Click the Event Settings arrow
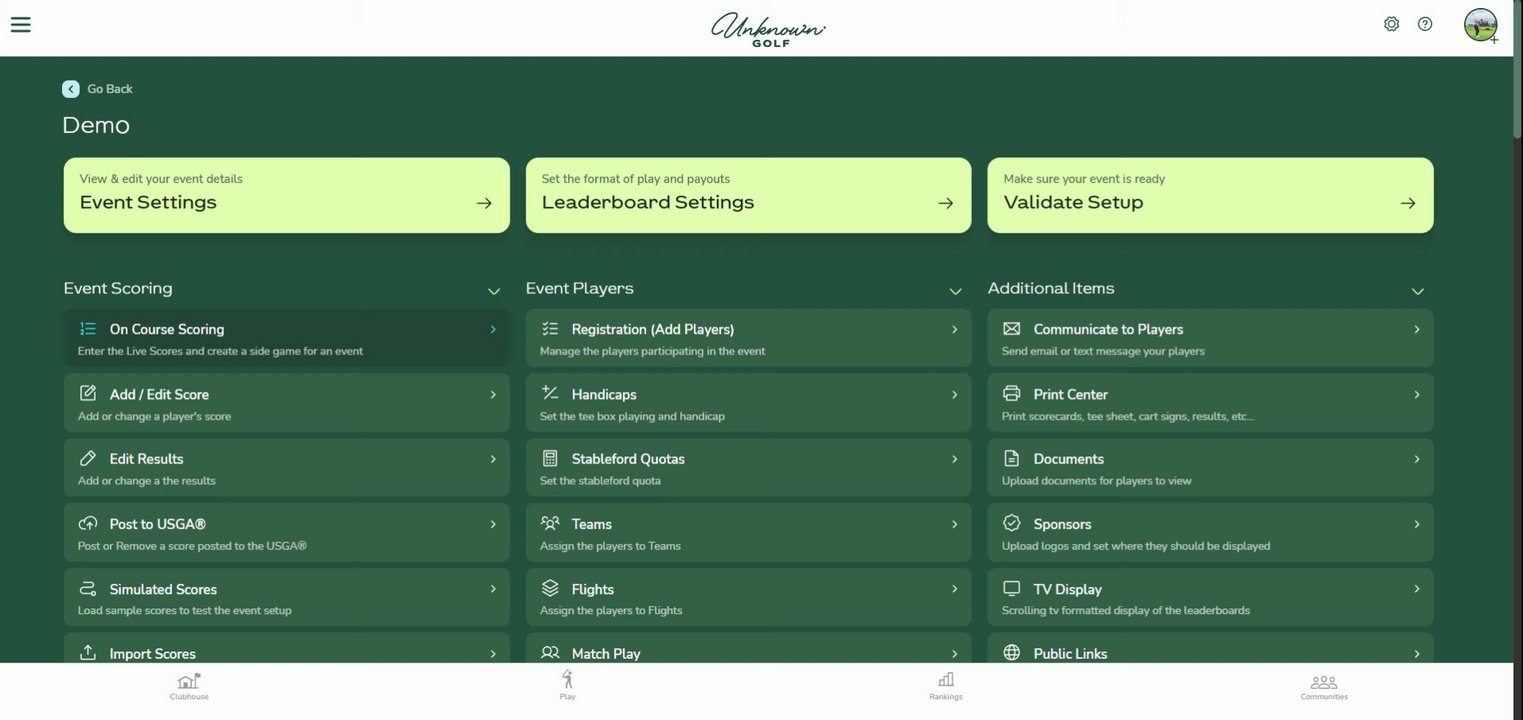This screenshot has height=720, width=1523. coord(484,203)
